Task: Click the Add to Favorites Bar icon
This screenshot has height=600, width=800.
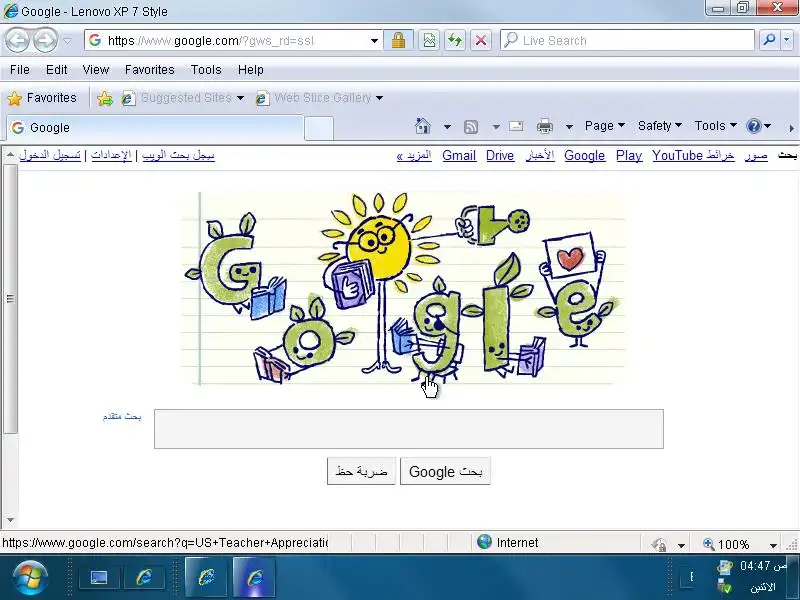Action: pyautogui.click(x=105, y=98)
